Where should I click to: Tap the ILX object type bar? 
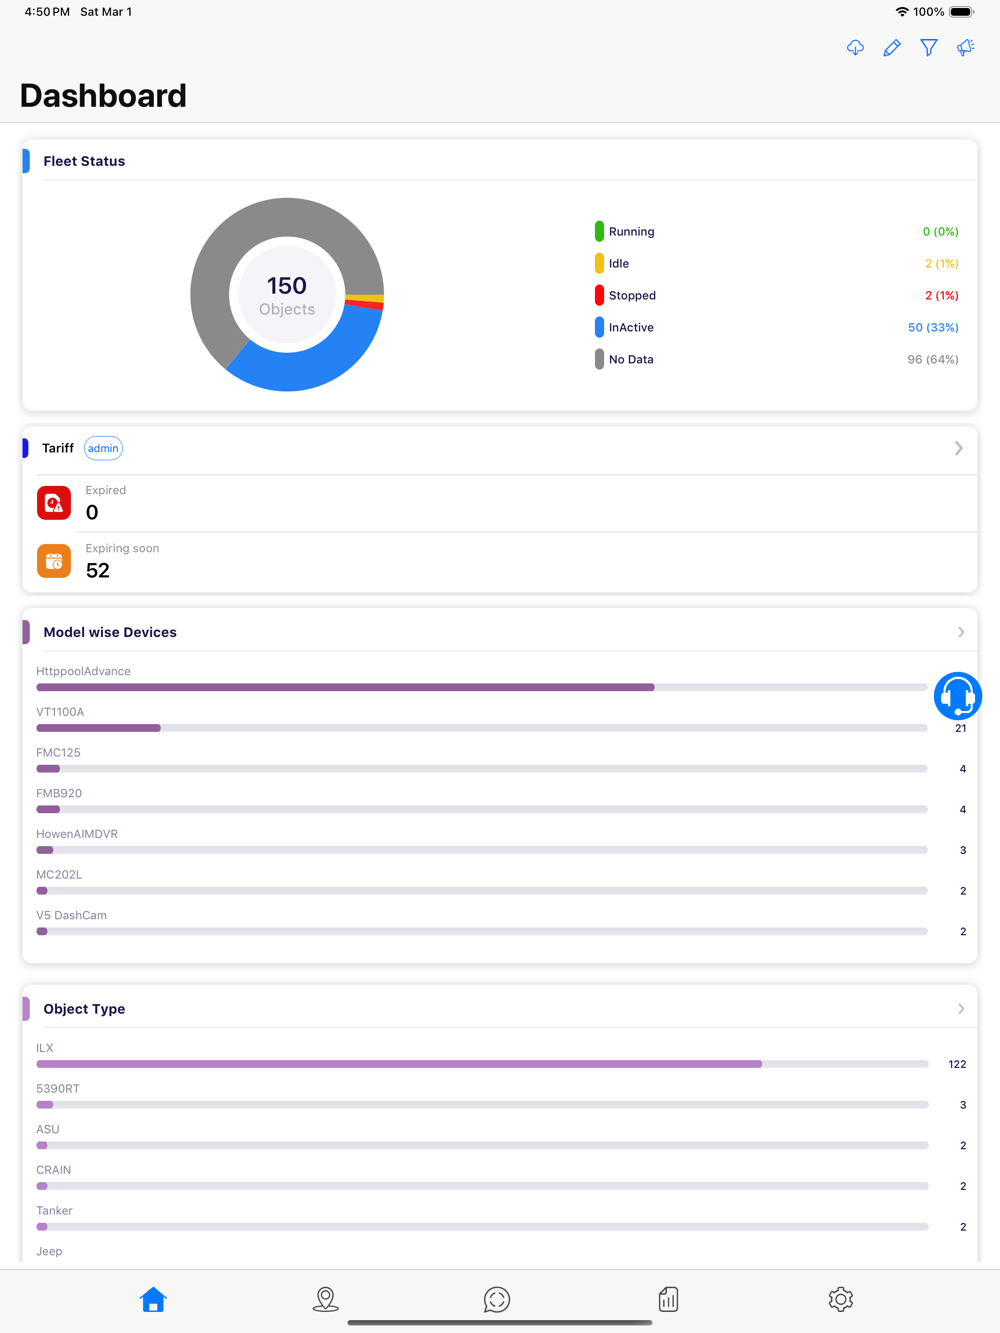coord(482,1064)
